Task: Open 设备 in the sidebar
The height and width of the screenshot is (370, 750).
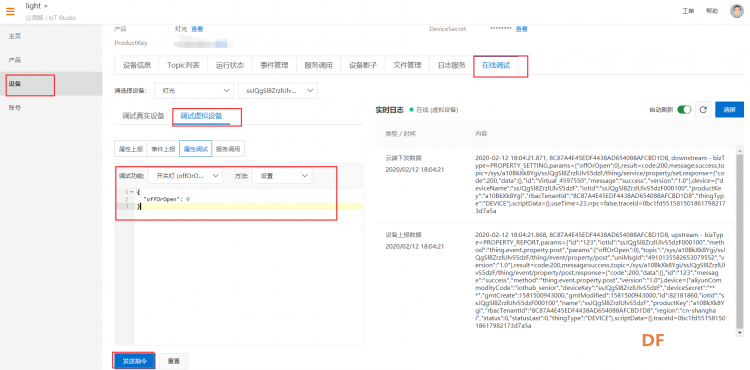Action: [x=51, y=84]
